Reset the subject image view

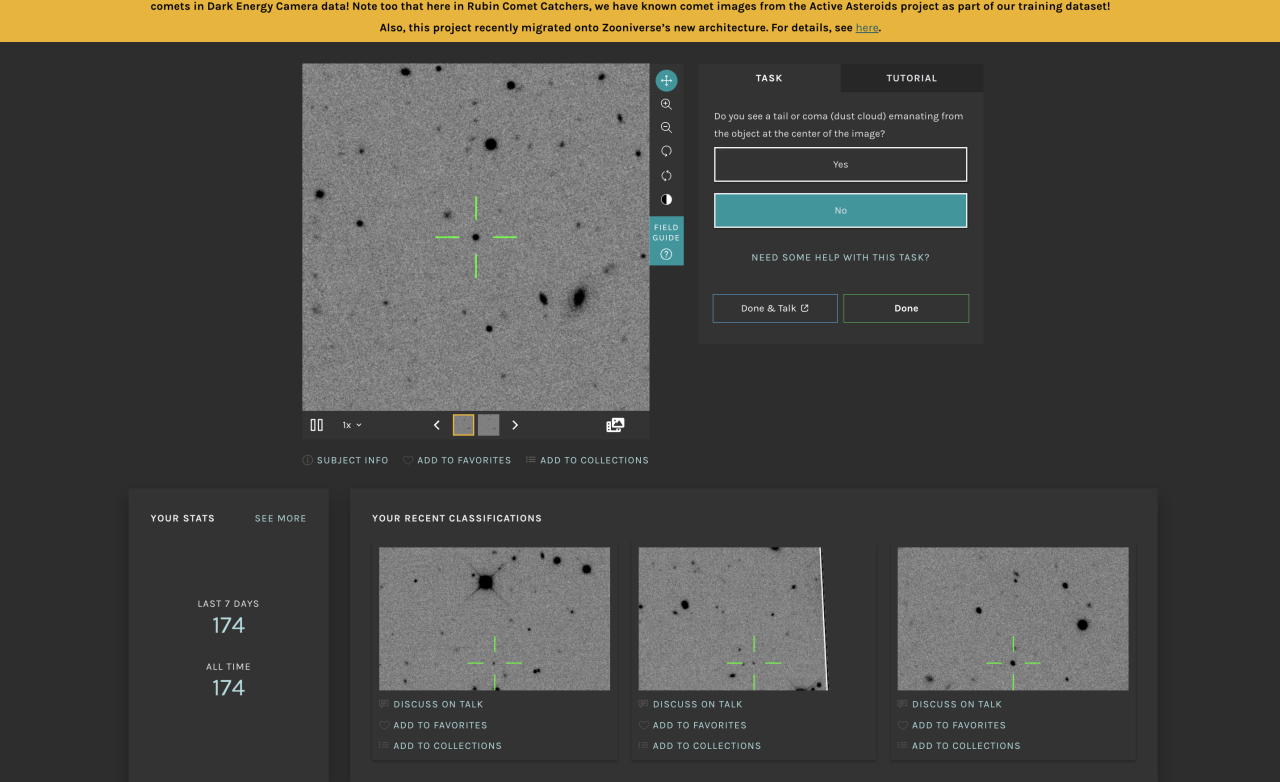point(666,175)
